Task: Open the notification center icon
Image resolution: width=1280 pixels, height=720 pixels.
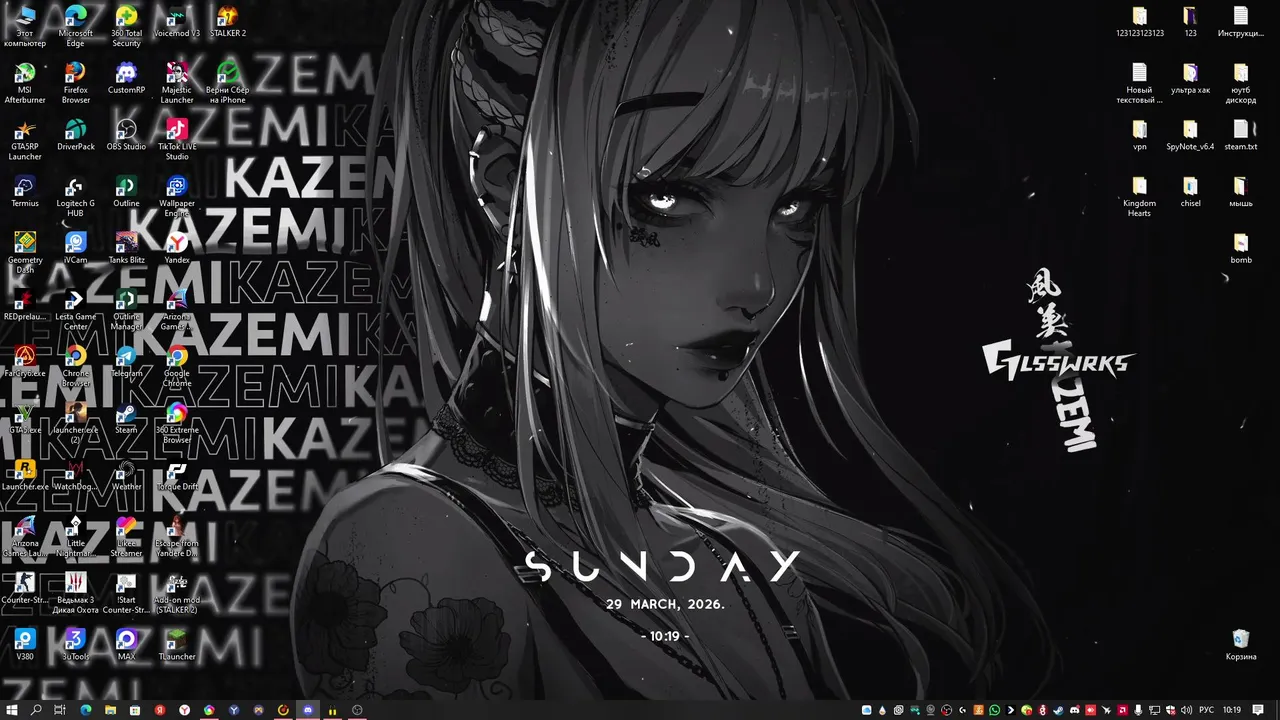Action: point(1258,710)
